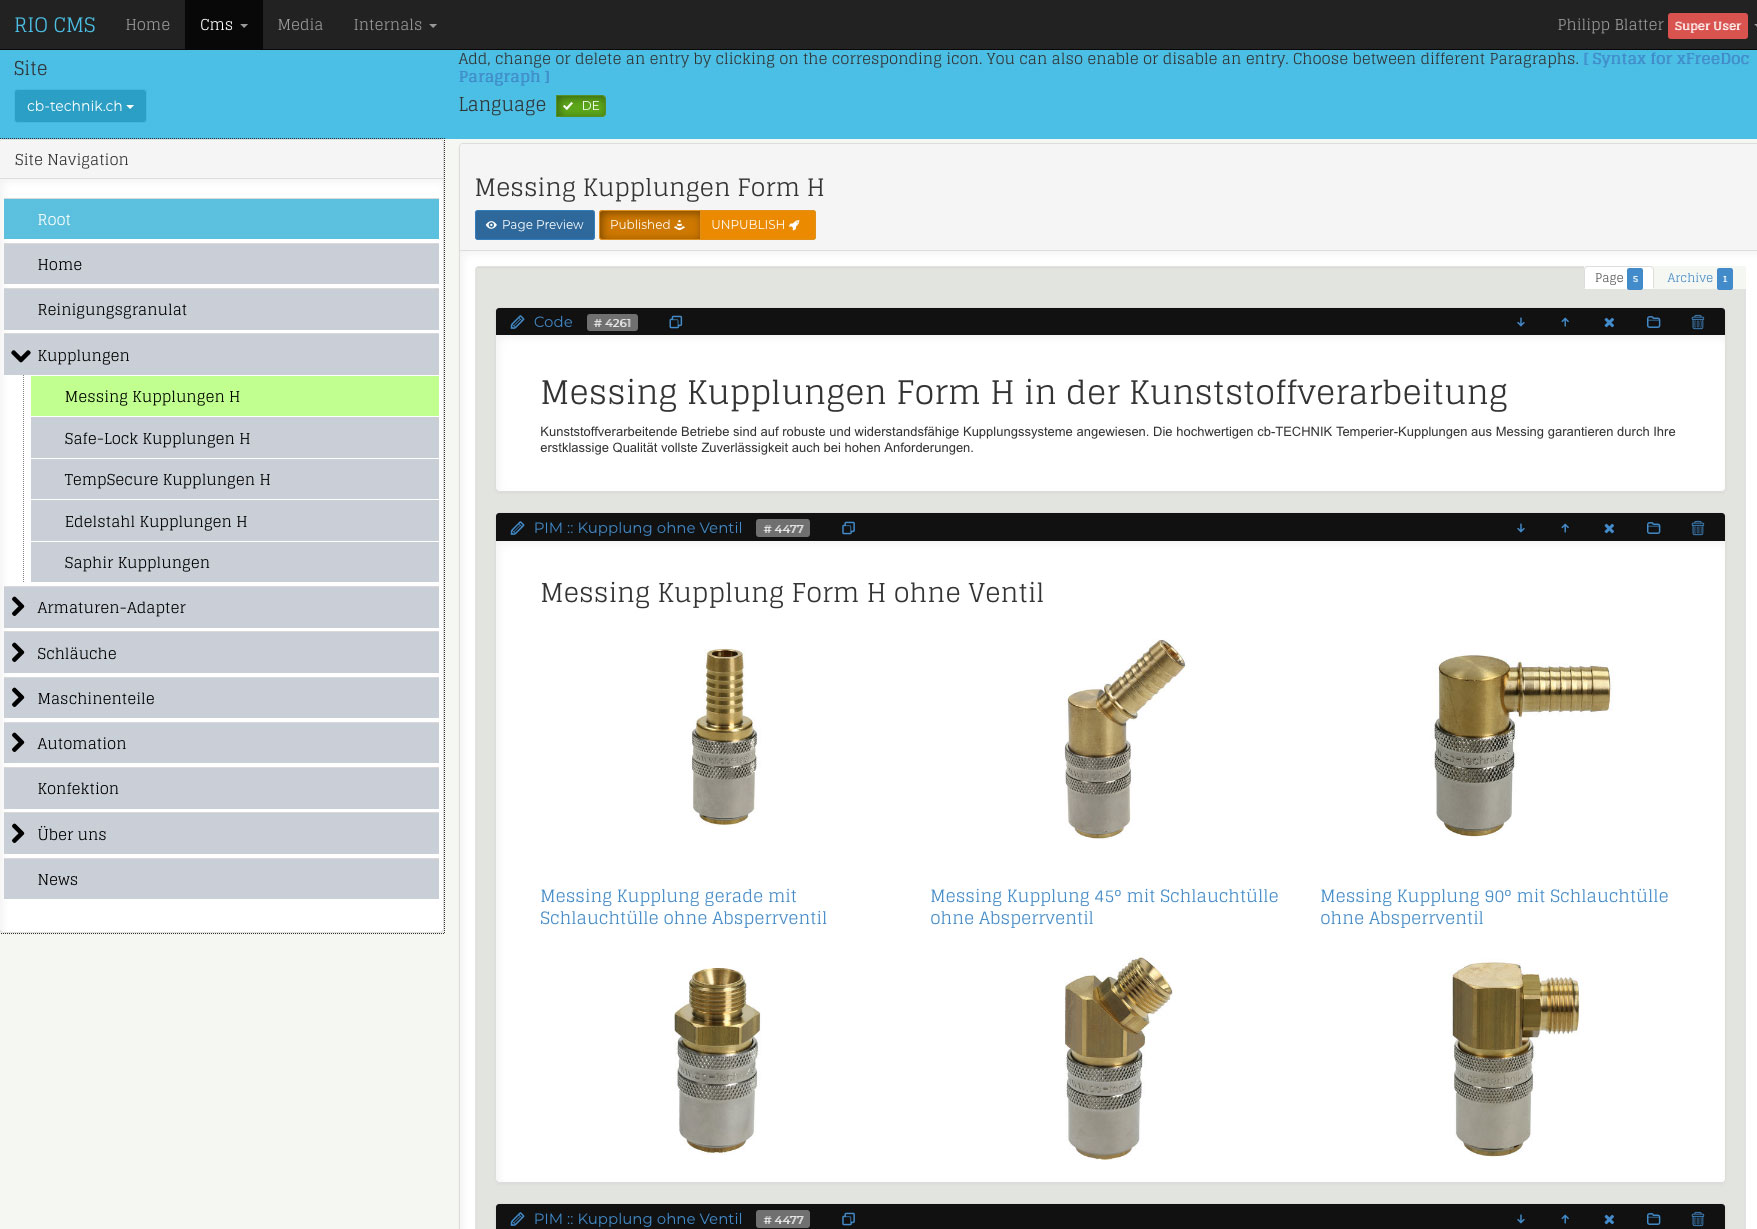Archive bottom PIM #4477 paragraph via folder icon
The width and height of the screenshot is (1757, 1229).
point(1653,1219)
